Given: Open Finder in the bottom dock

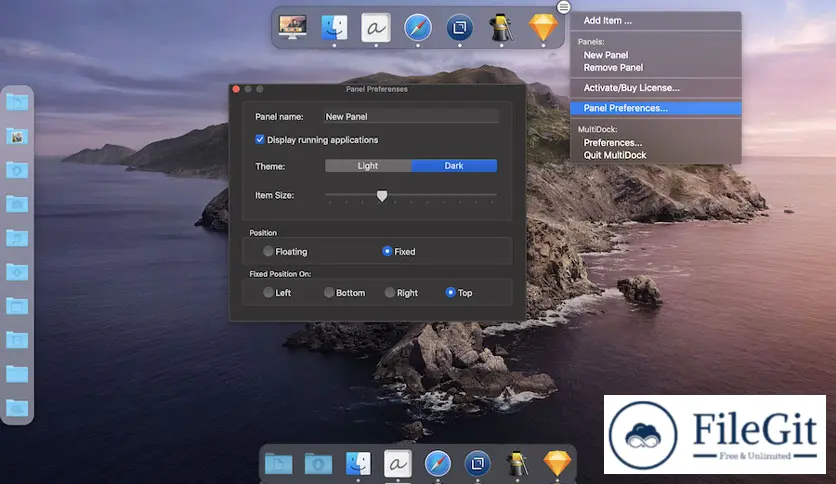Looking at the screenshot, I should tap(358, 463).
